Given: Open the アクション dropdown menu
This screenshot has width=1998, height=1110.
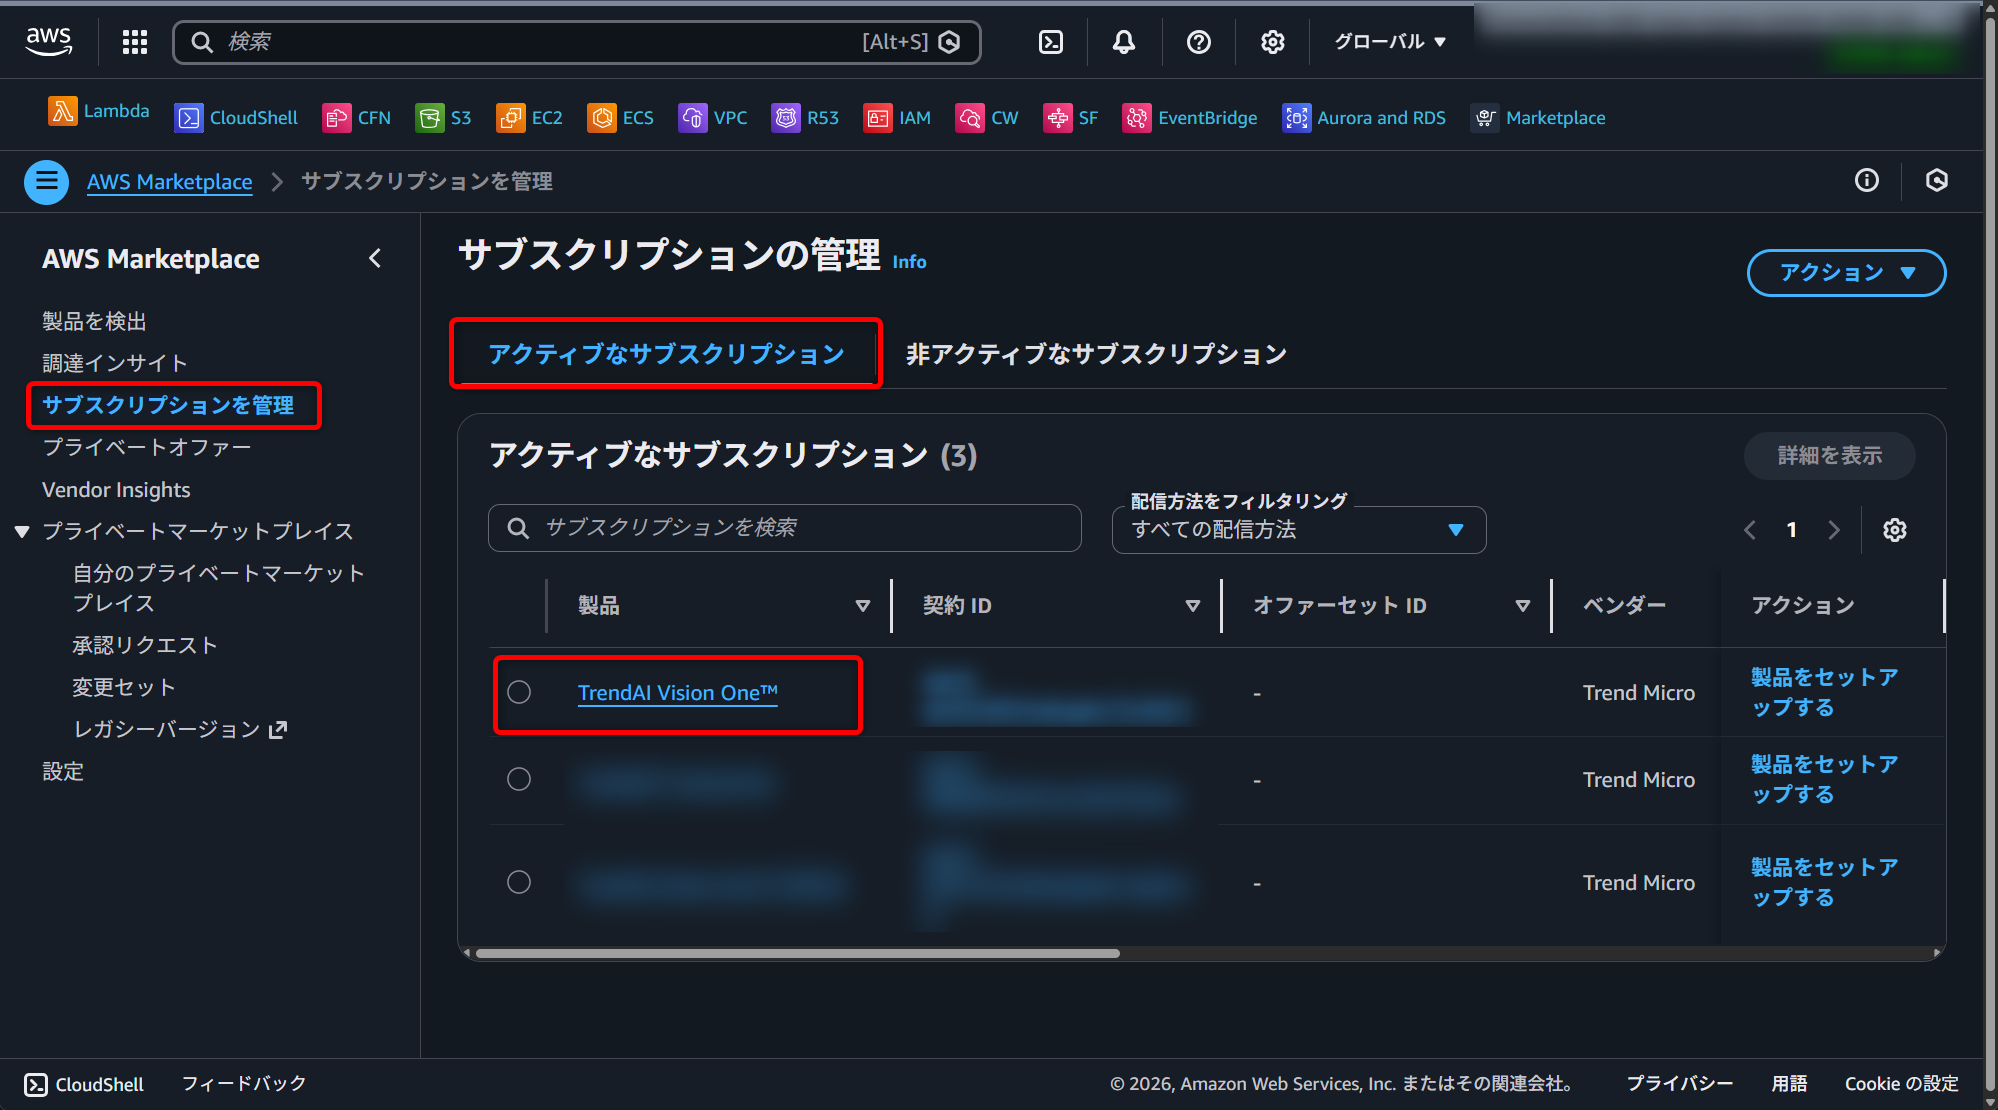Looking at the screenshot, I should coord(1845,272).
